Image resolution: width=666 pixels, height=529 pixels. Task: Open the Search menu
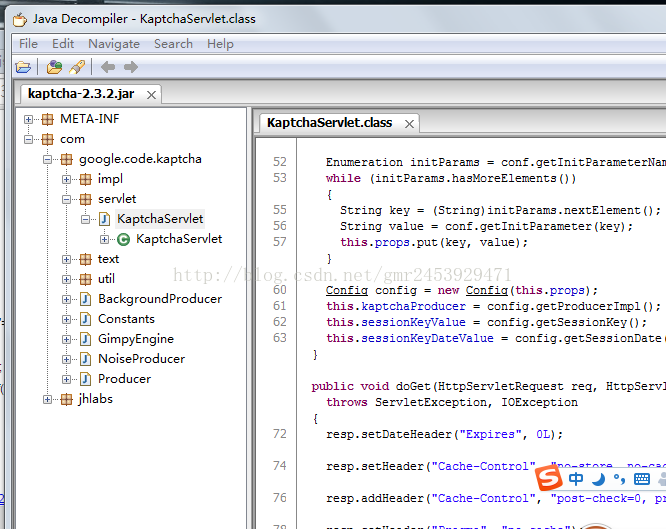pos(173,44)
